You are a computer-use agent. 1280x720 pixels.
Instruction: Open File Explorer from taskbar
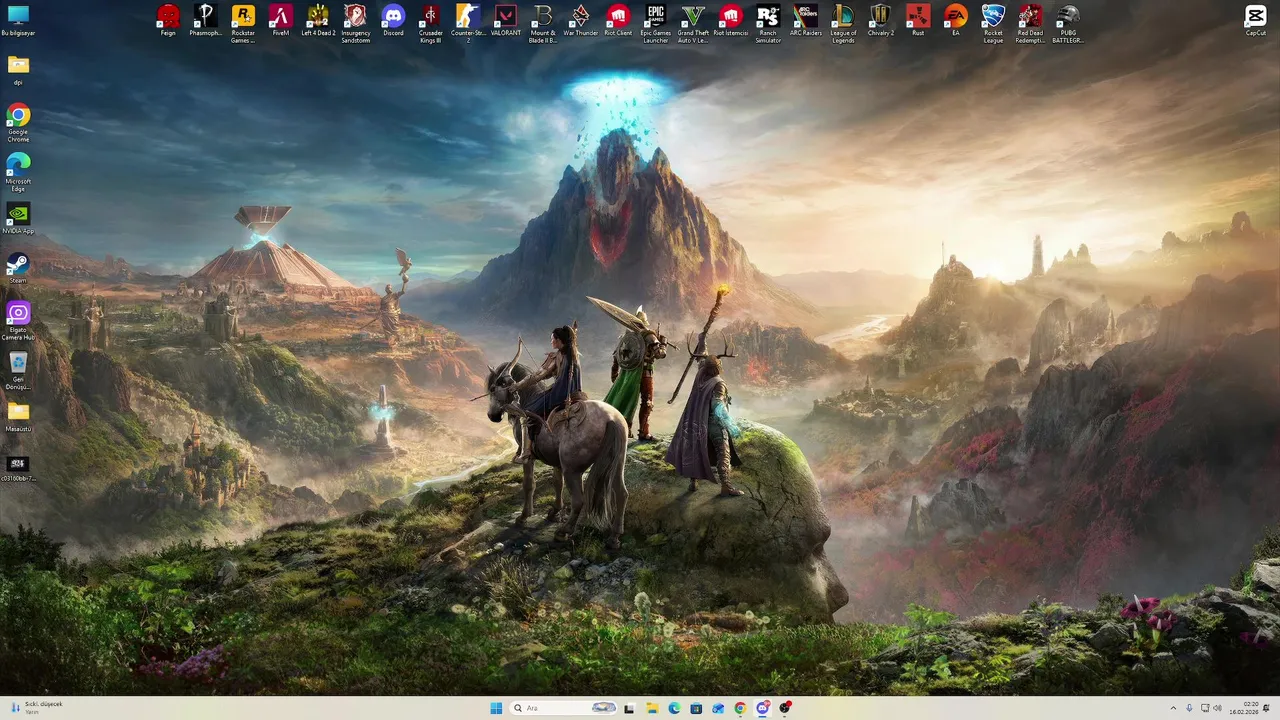[653, 708]
